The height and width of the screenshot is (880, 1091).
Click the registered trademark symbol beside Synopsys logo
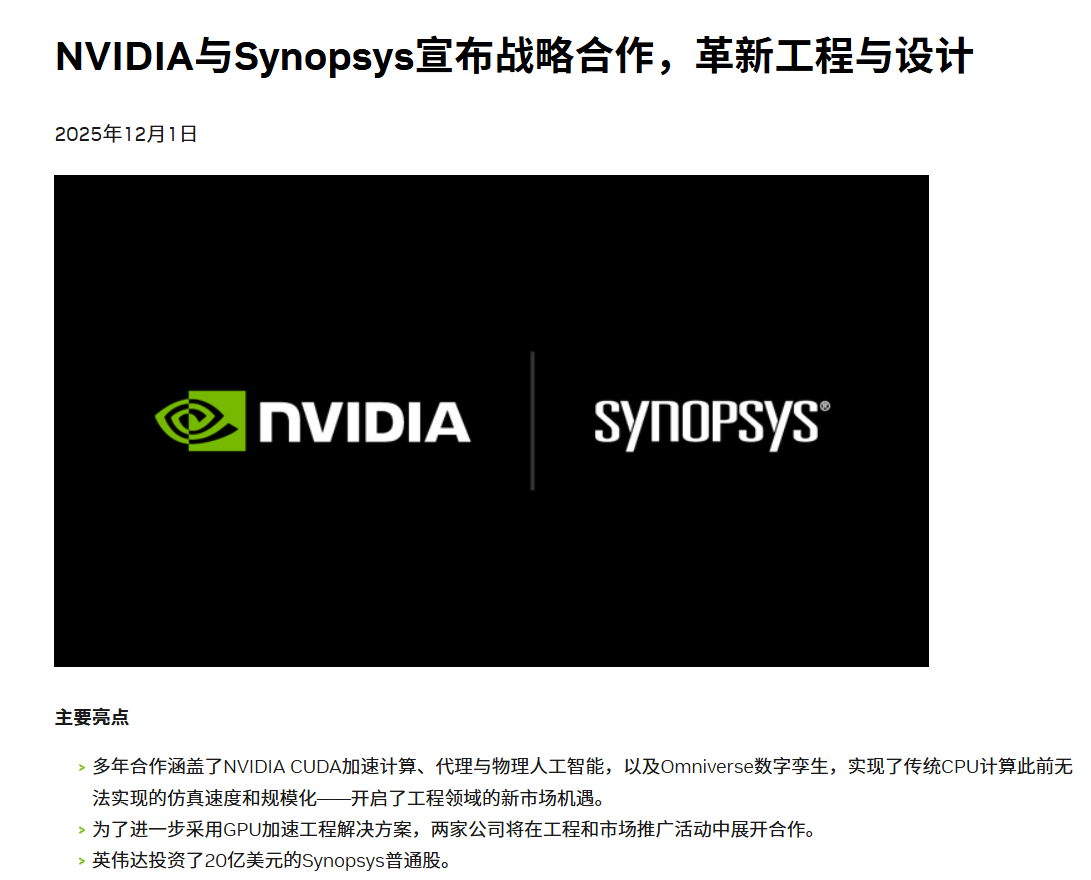point(825,406)
